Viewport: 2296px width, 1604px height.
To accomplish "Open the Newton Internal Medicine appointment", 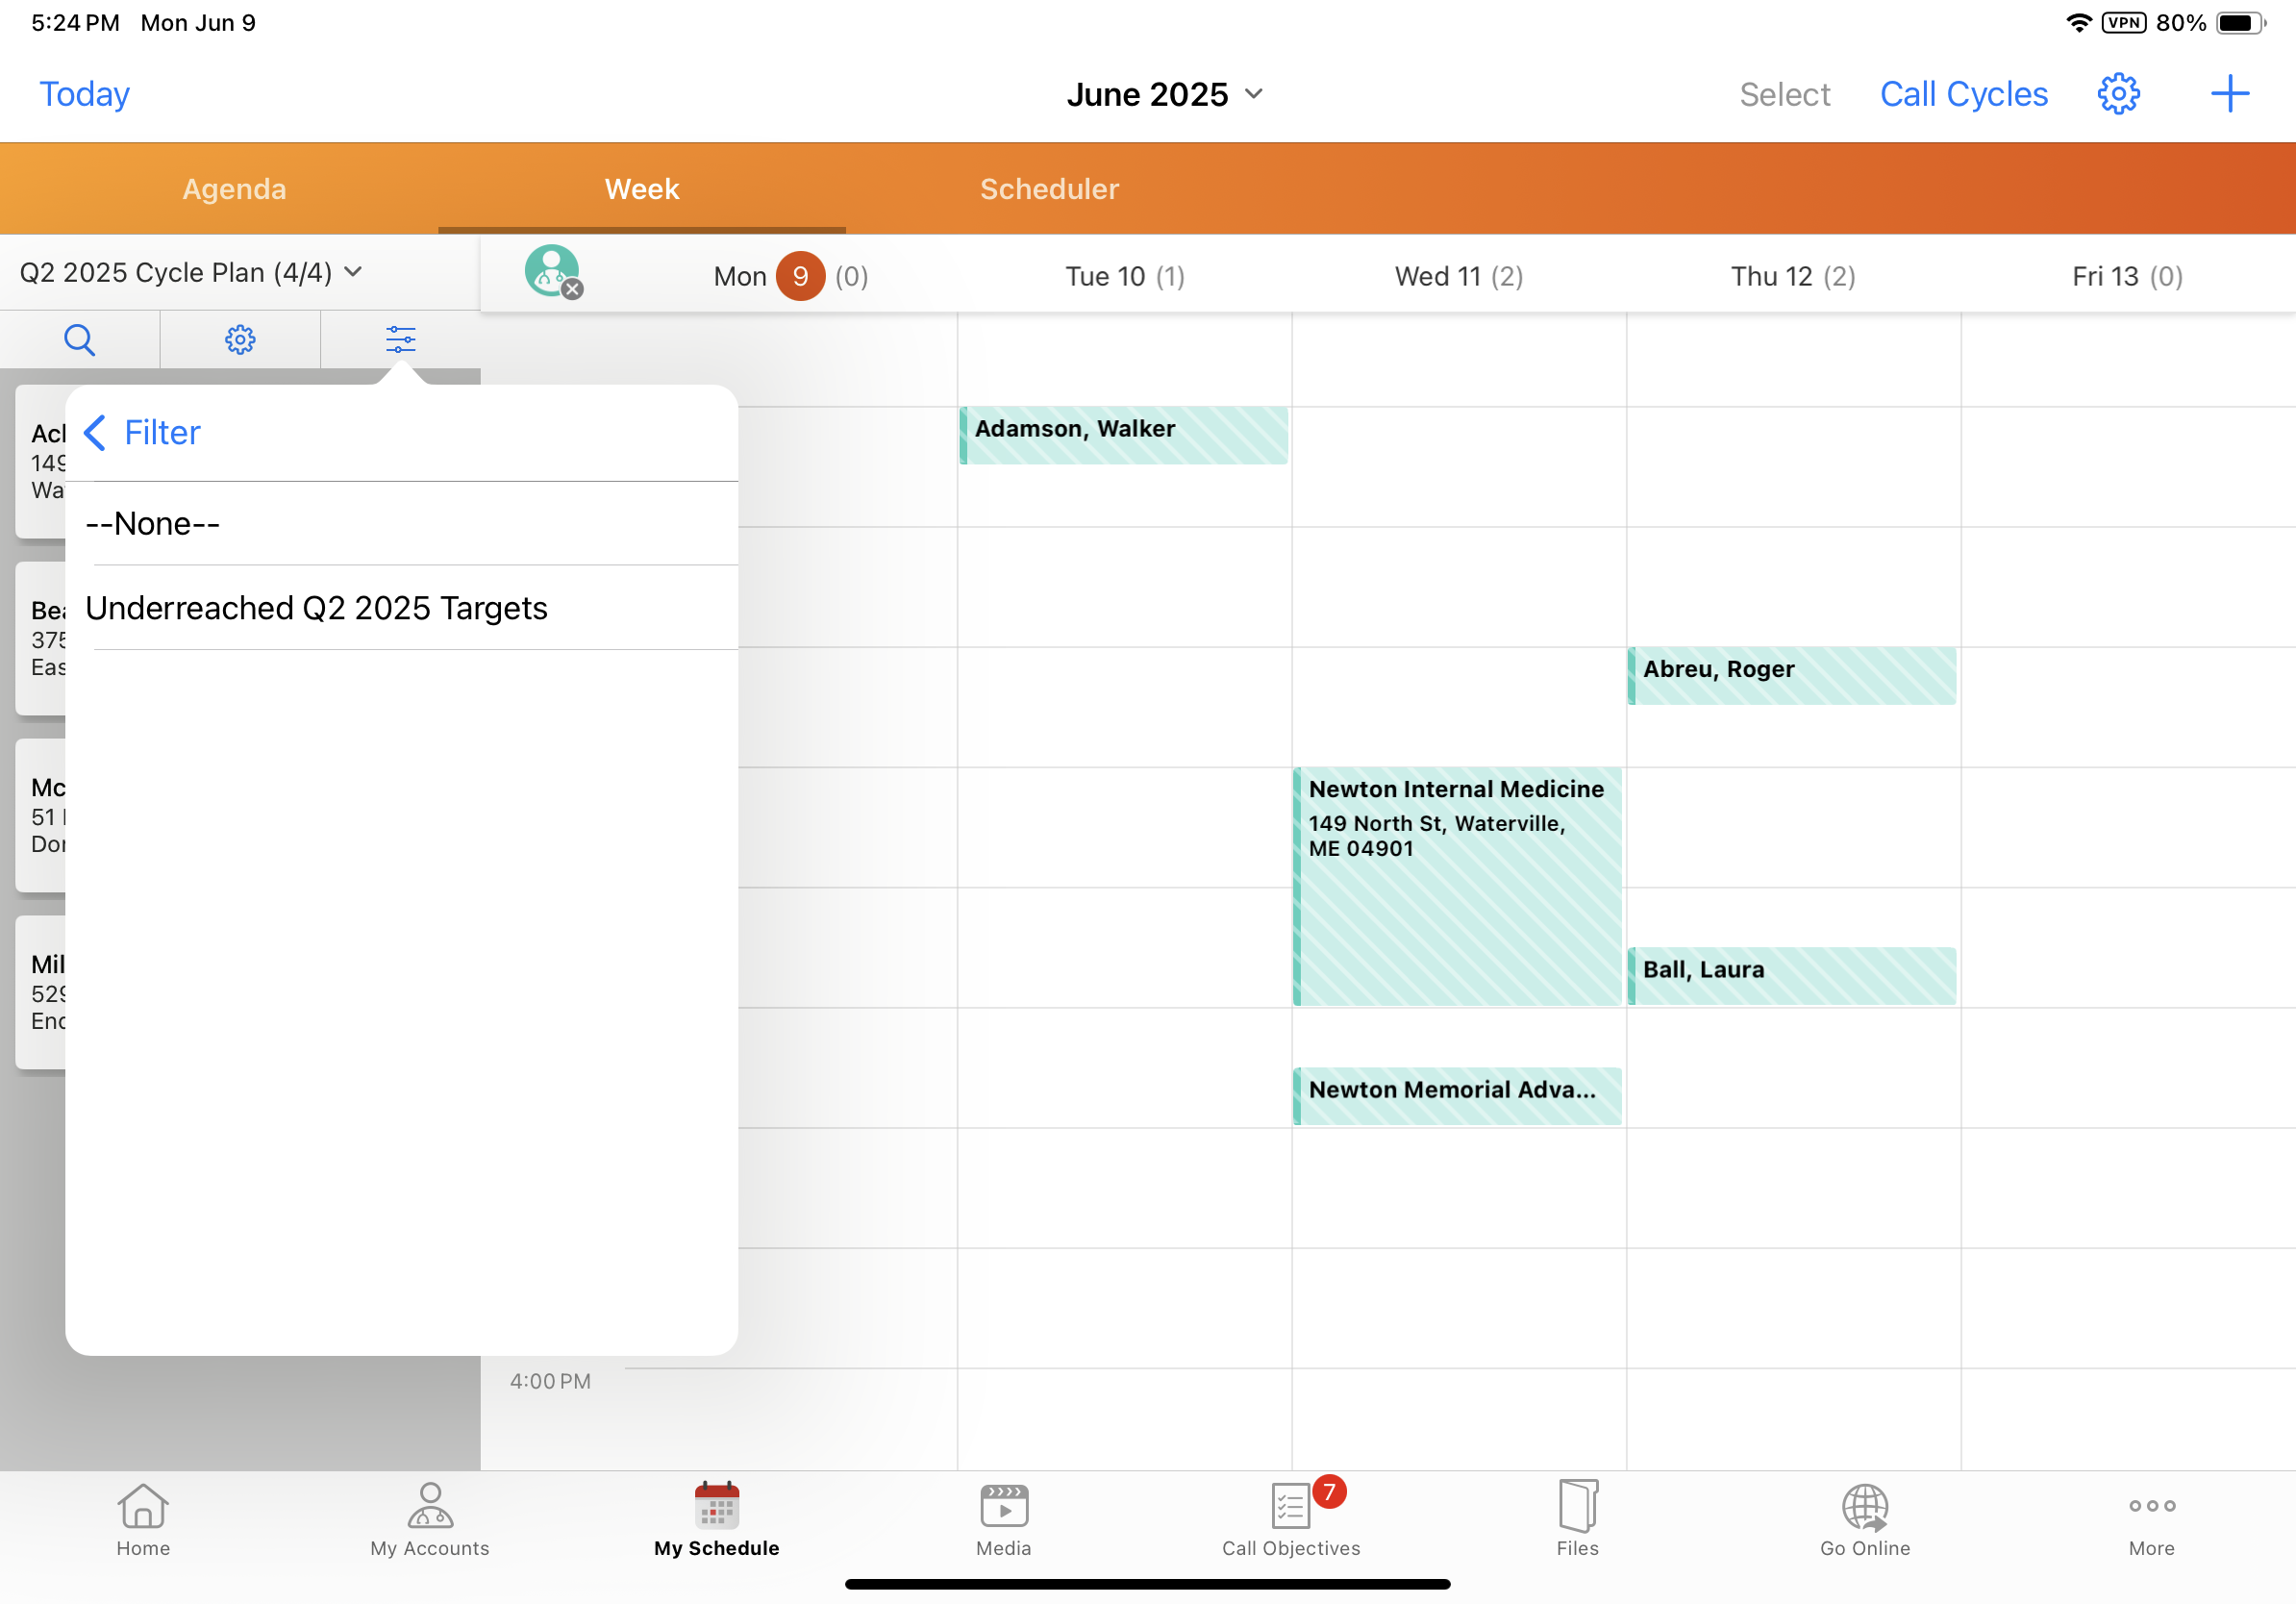I will (x=1456, y=885).
